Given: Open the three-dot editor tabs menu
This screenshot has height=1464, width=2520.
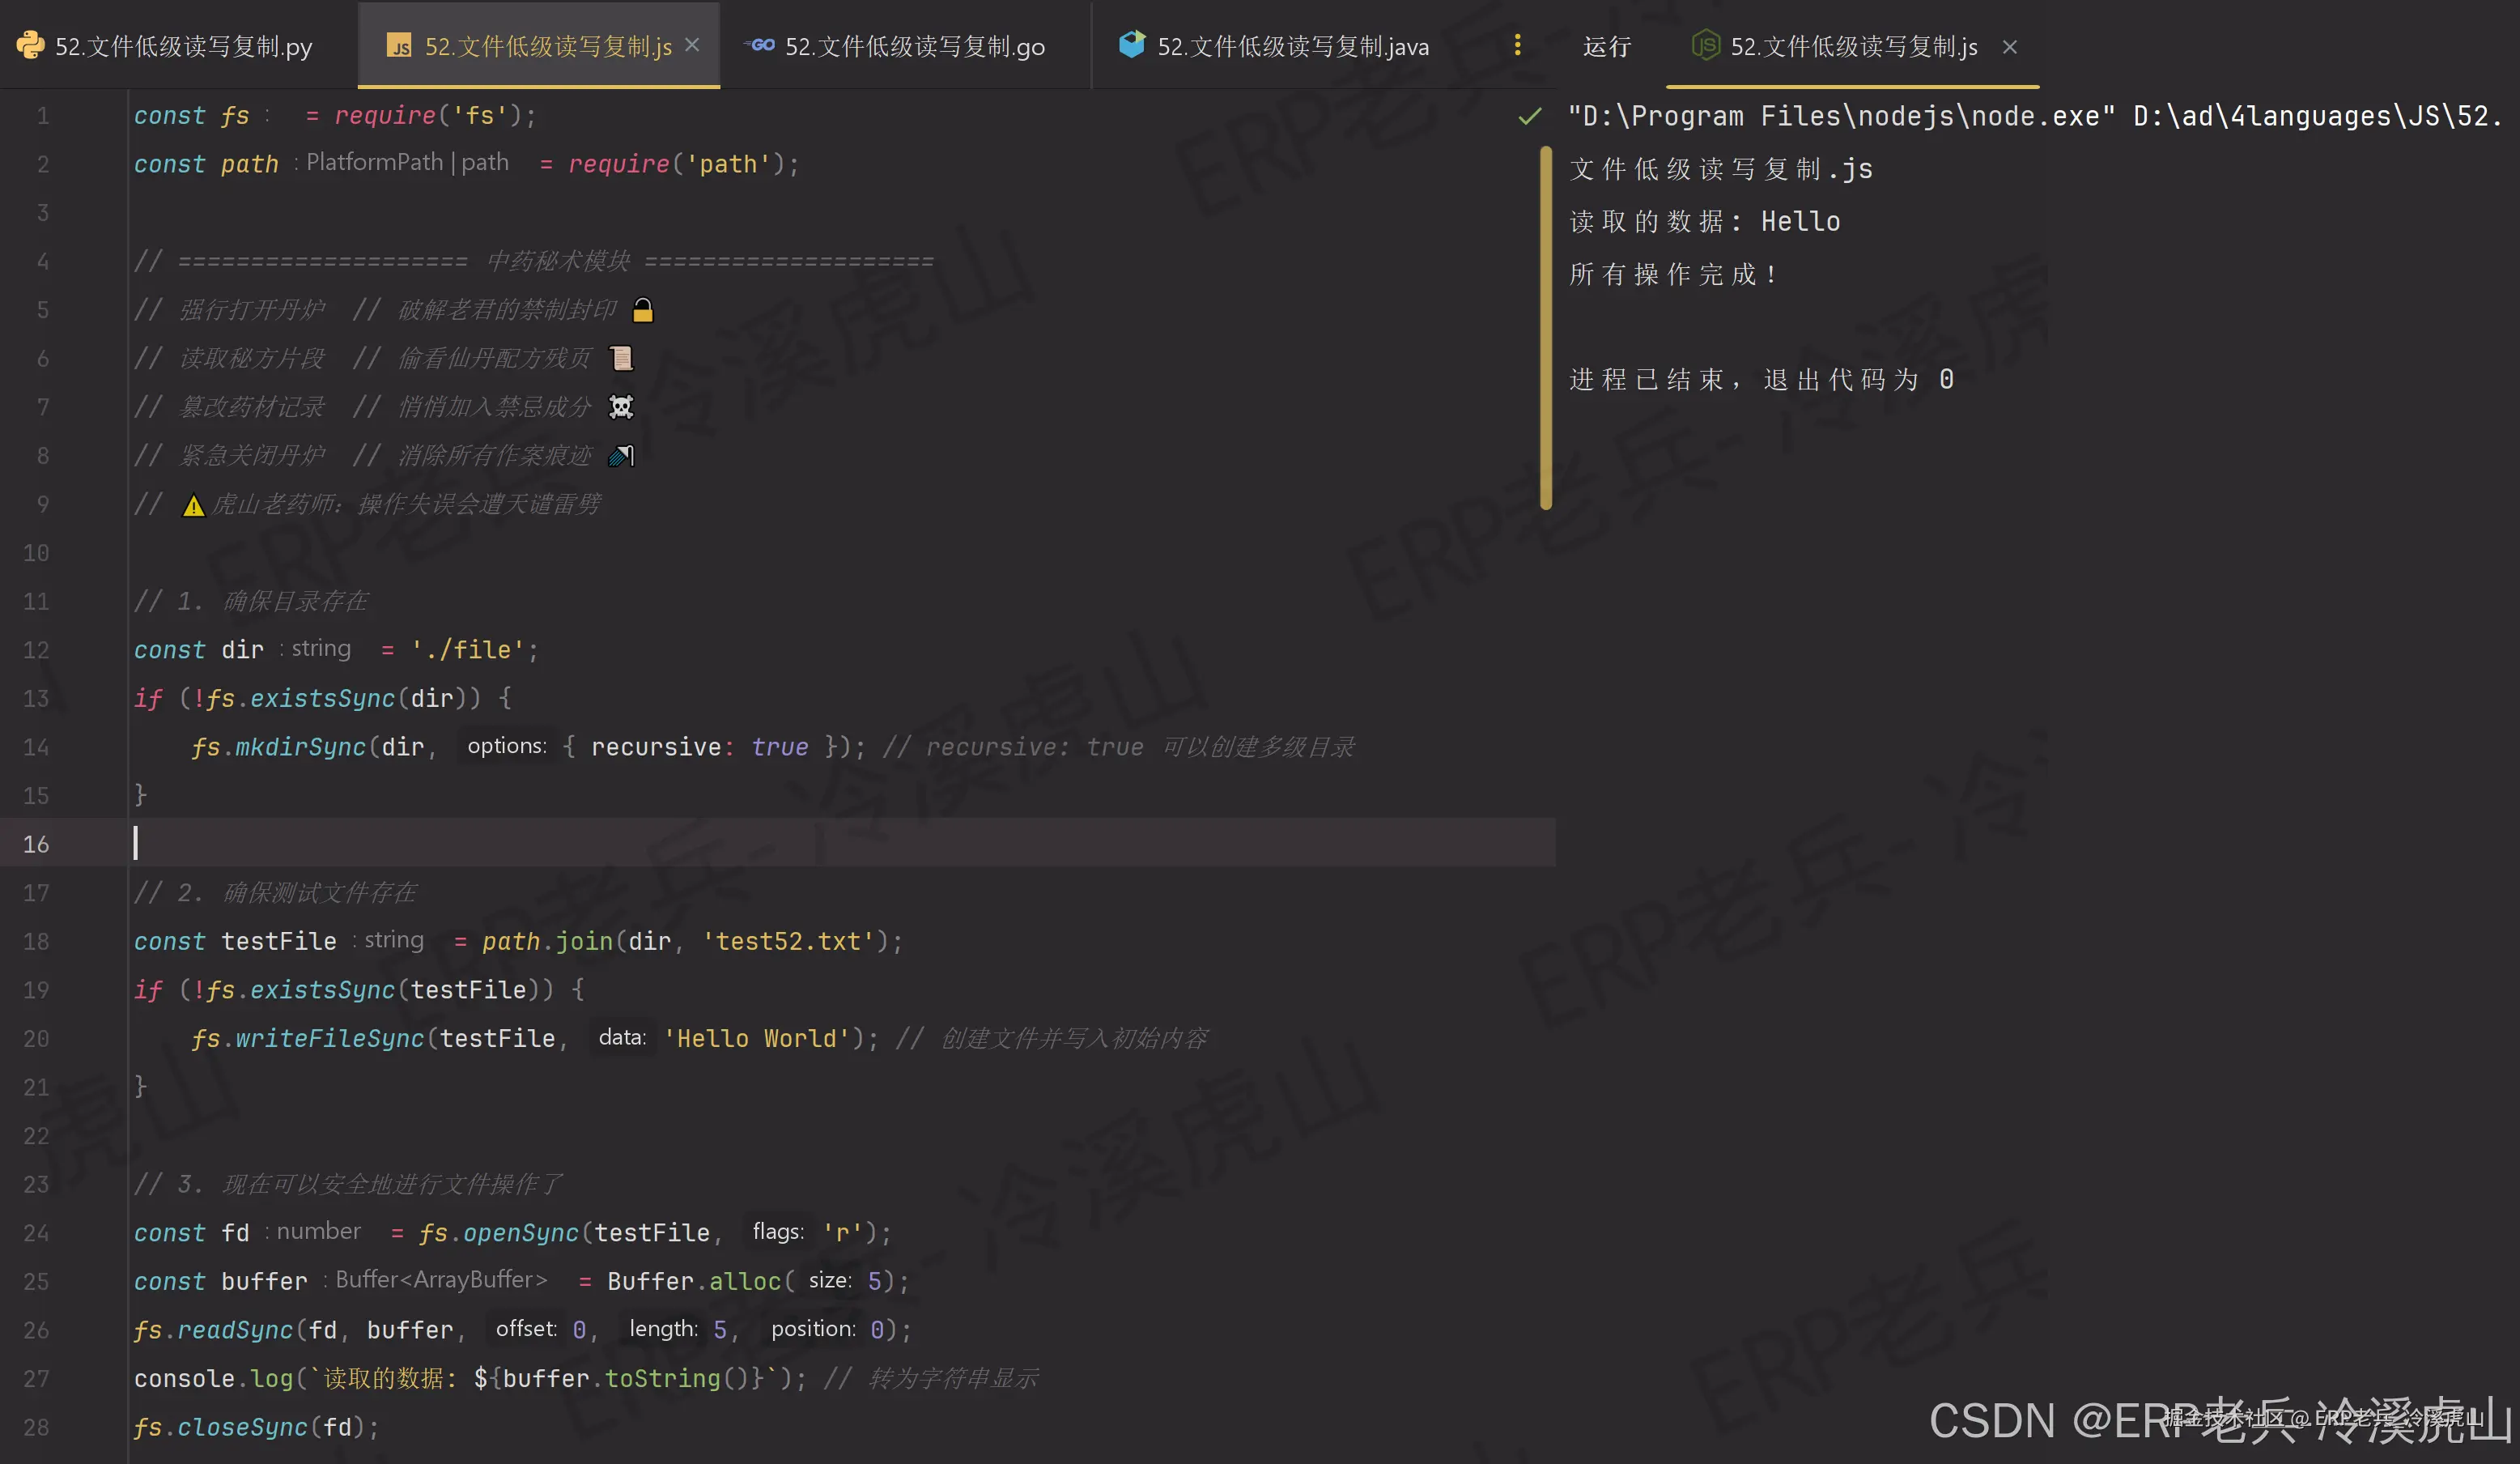Looking at the screenshot, I should 1517,45.
